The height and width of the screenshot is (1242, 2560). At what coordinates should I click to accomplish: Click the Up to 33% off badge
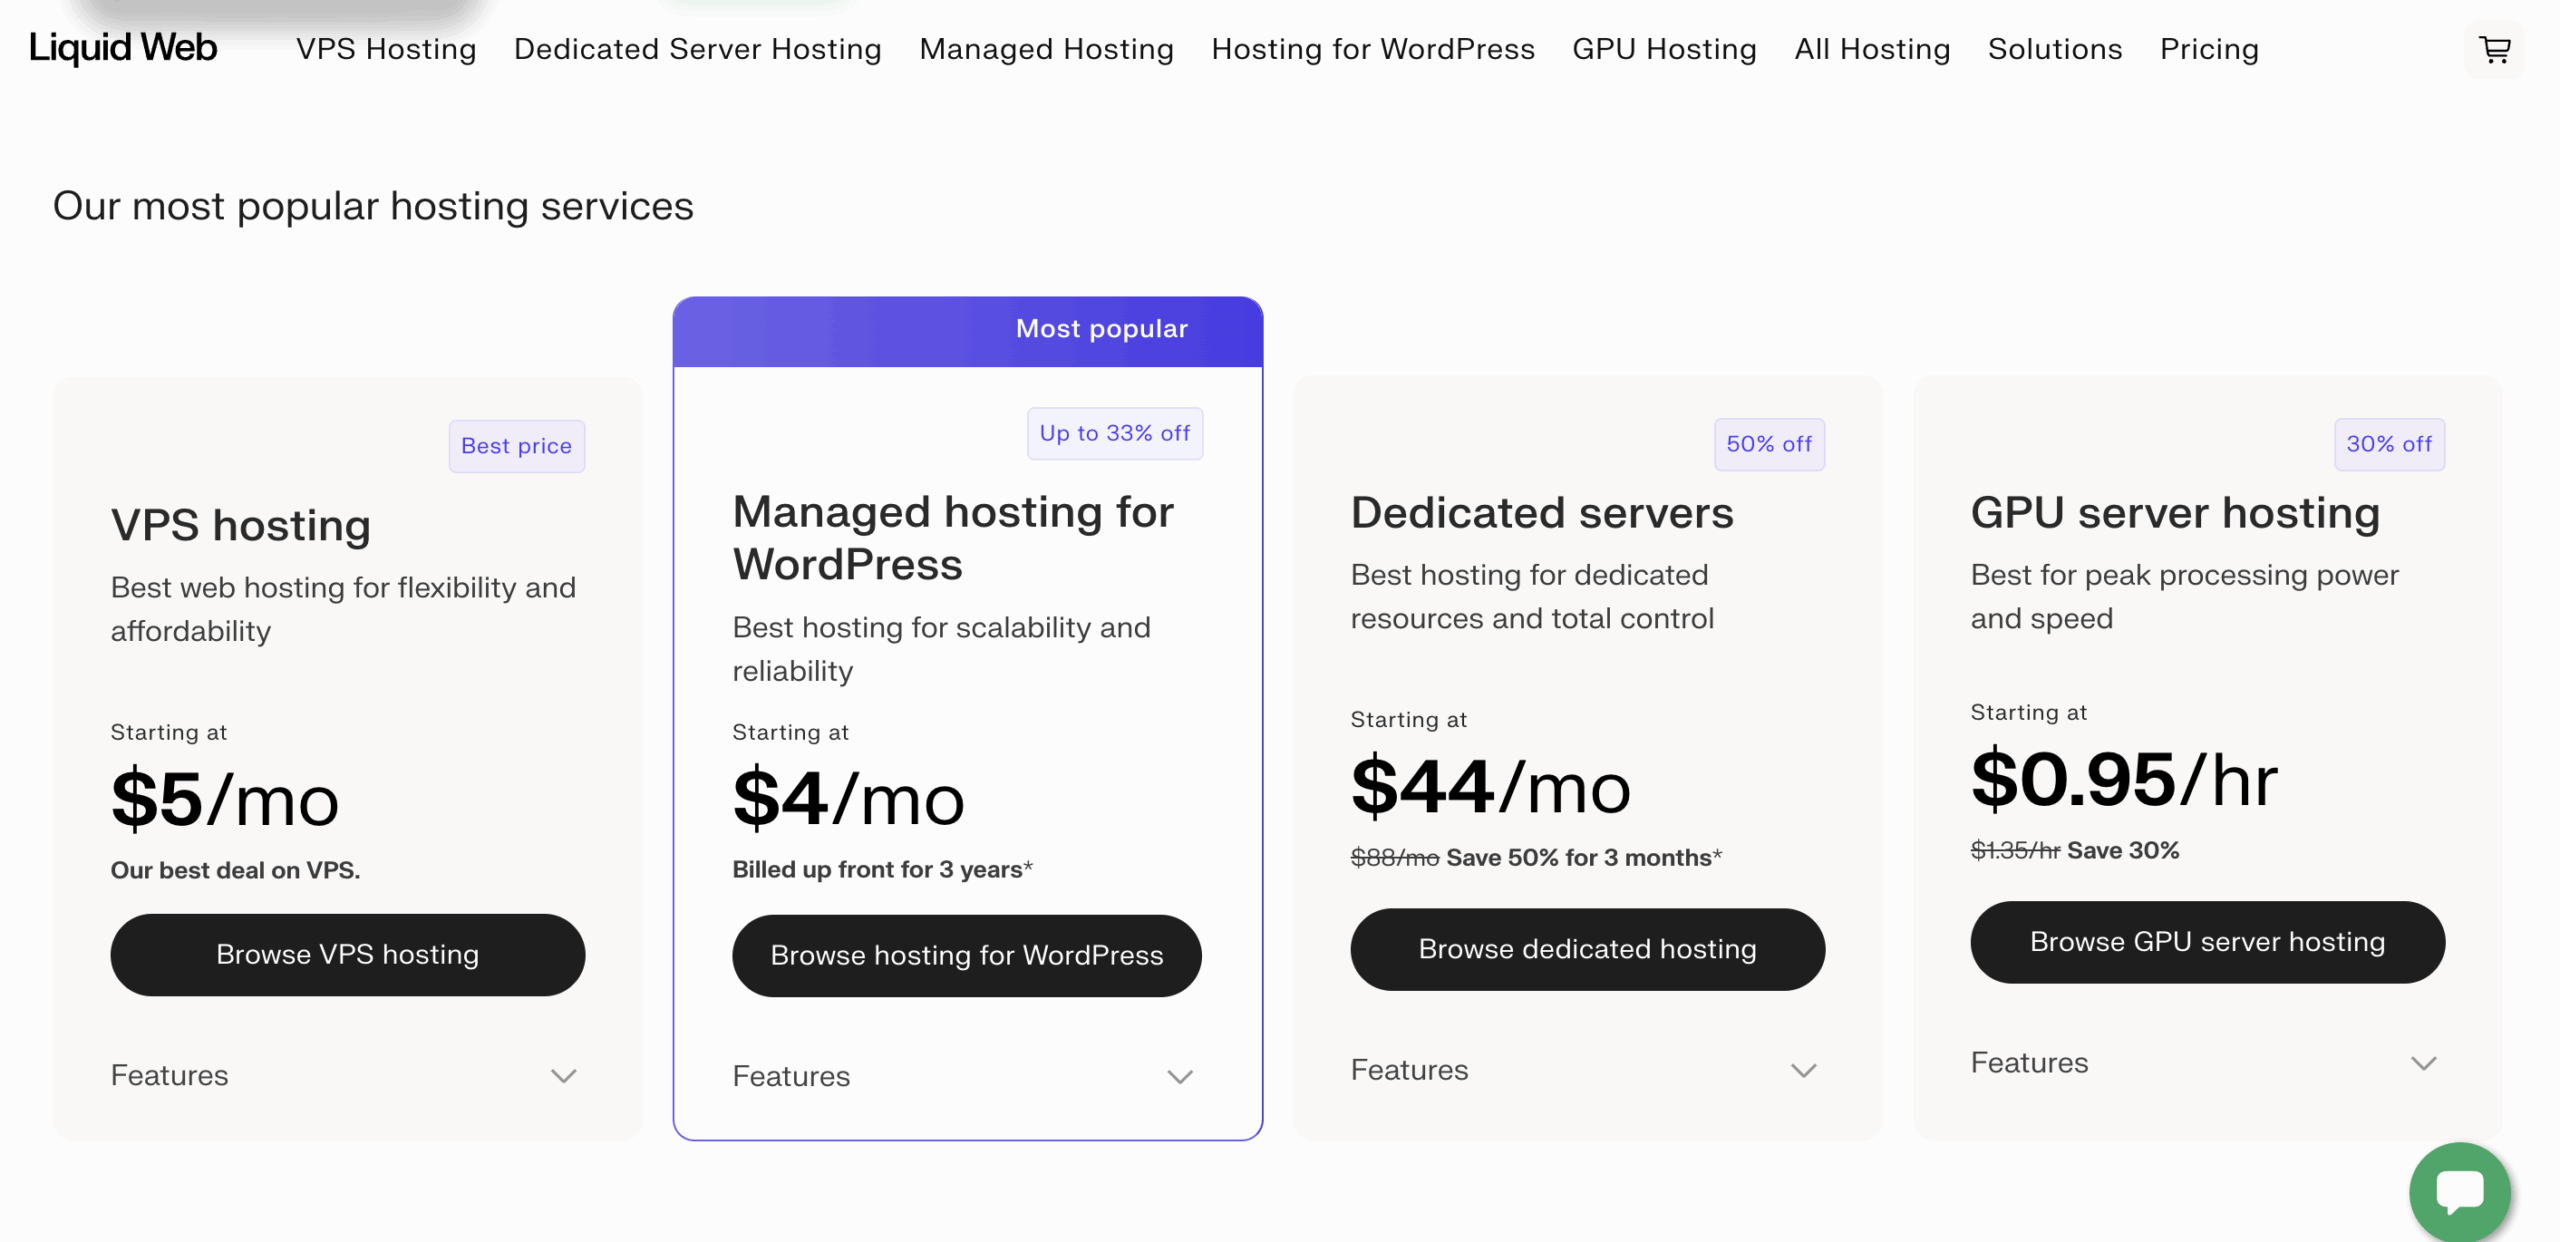click(1114, 434)
